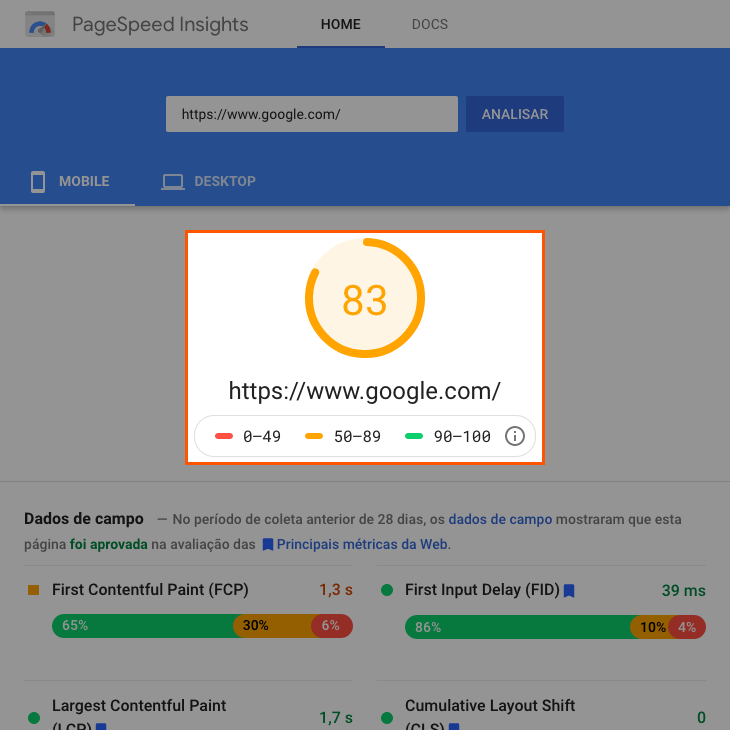Image resolution: width=730 pixels, height=730 pixels.
Task: Open the dados de campo link
Action: 500,519
